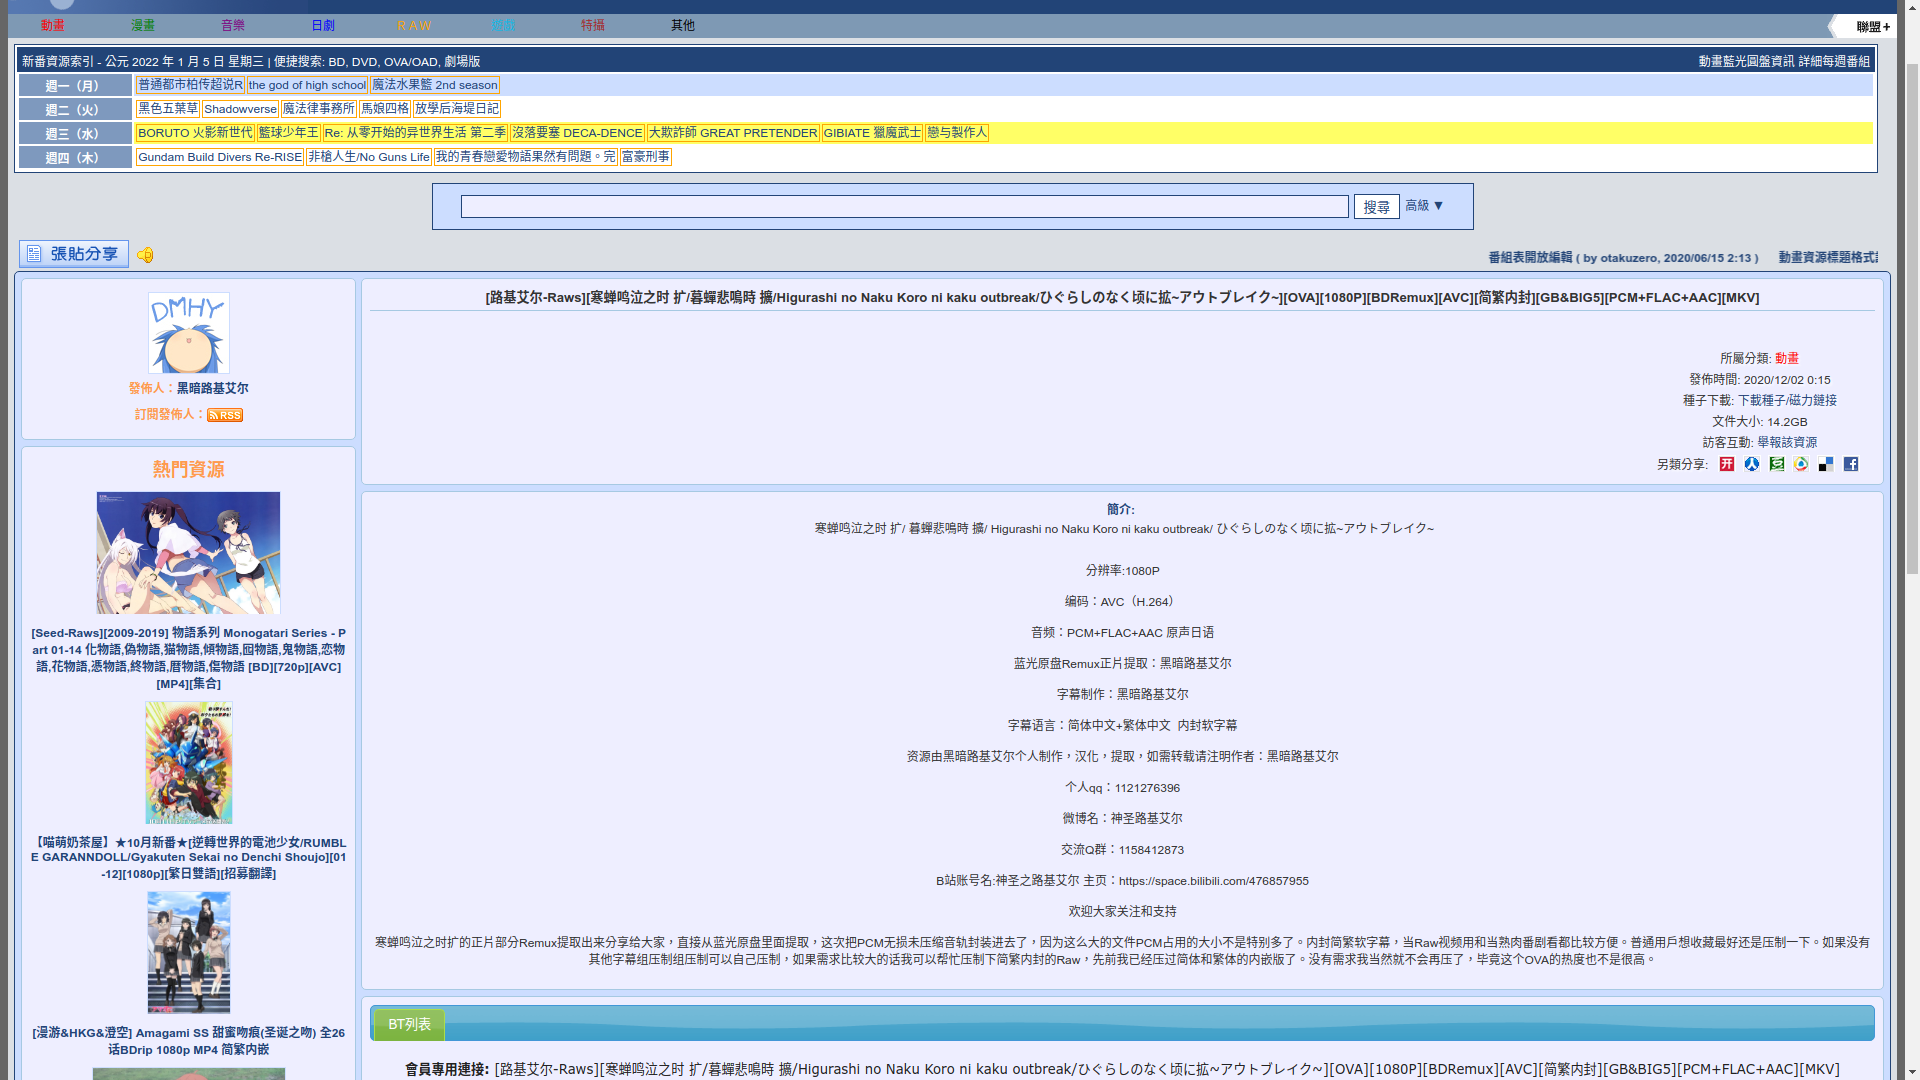Viewport: 1920px width, 1080px height.
Task: Open GIBIATE 獵魔武士 link
Action: [x=872, y=133]
